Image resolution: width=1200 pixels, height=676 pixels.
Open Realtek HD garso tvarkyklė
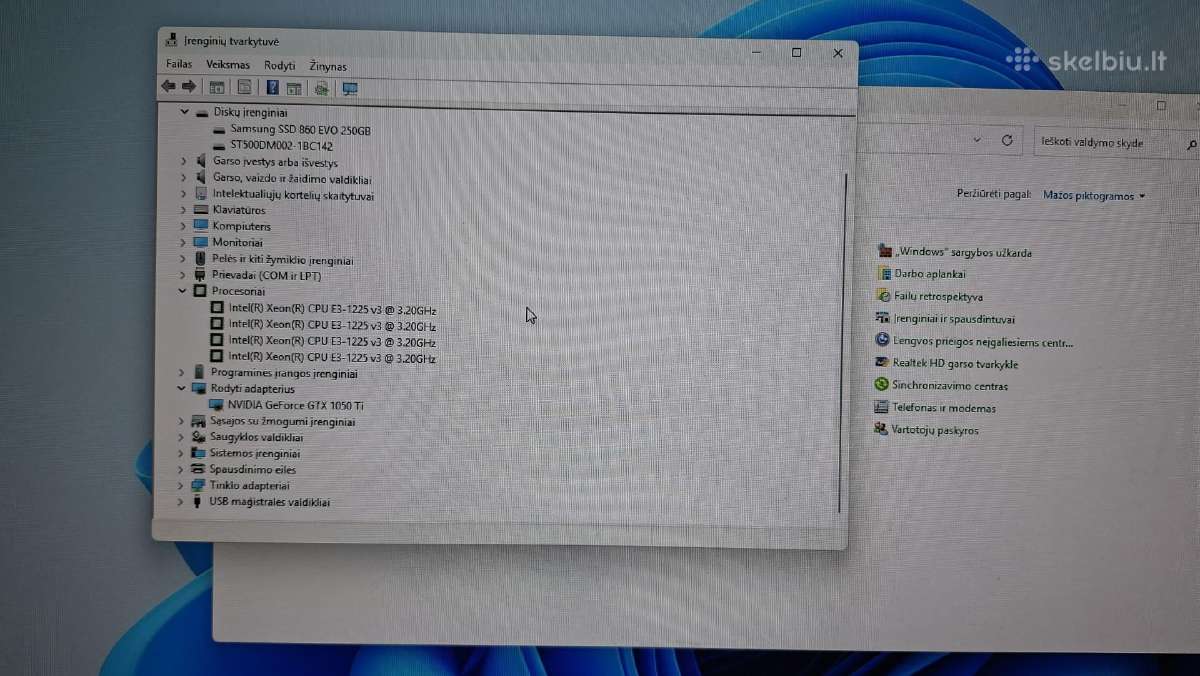955,364
